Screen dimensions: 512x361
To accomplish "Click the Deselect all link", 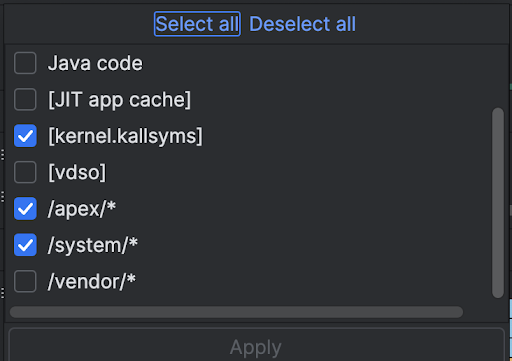I will [302, 24].
